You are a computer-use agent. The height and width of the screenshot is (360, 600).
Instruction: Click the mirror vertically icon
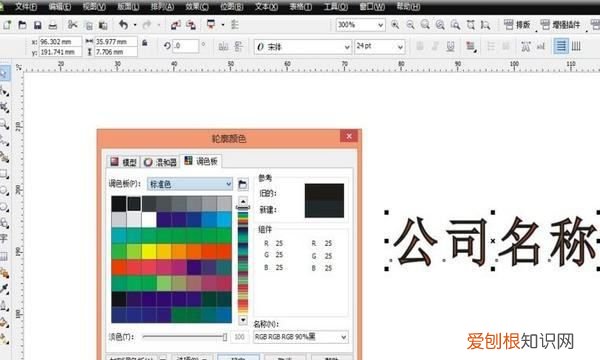pos(238,47)
